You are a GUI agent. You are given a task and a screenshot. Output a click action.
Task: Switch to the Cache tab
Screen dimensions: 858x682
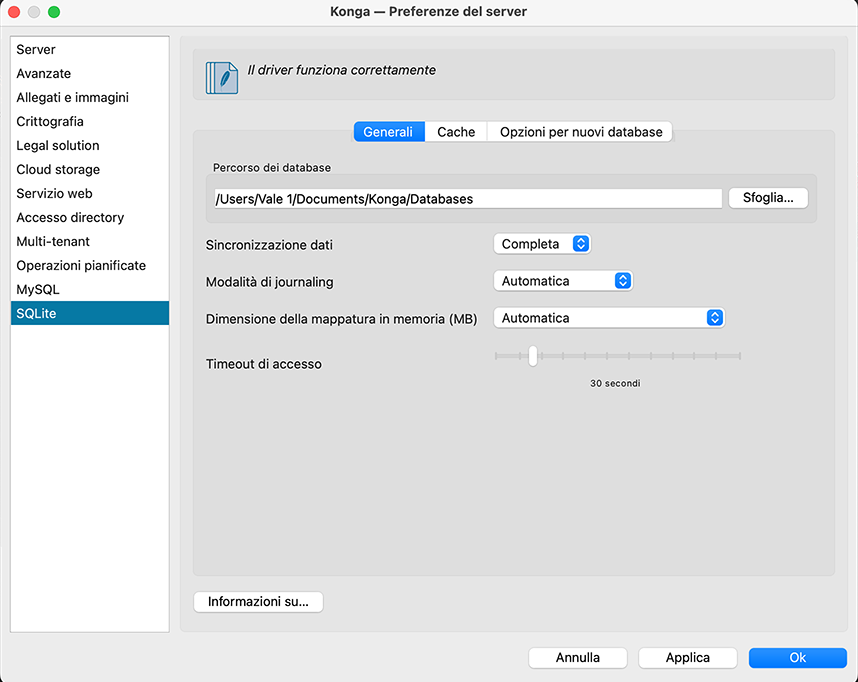(456, 132)
